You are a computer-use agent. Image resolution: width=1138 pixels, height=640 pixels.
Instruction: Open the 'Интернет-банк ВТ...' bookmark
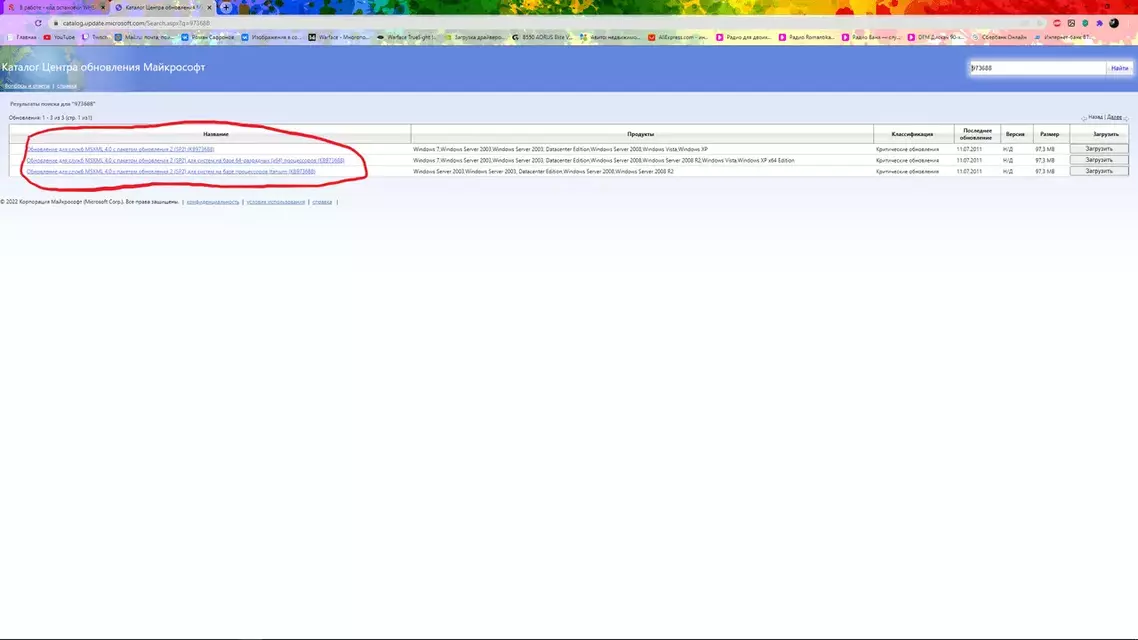coord(1063,37)
